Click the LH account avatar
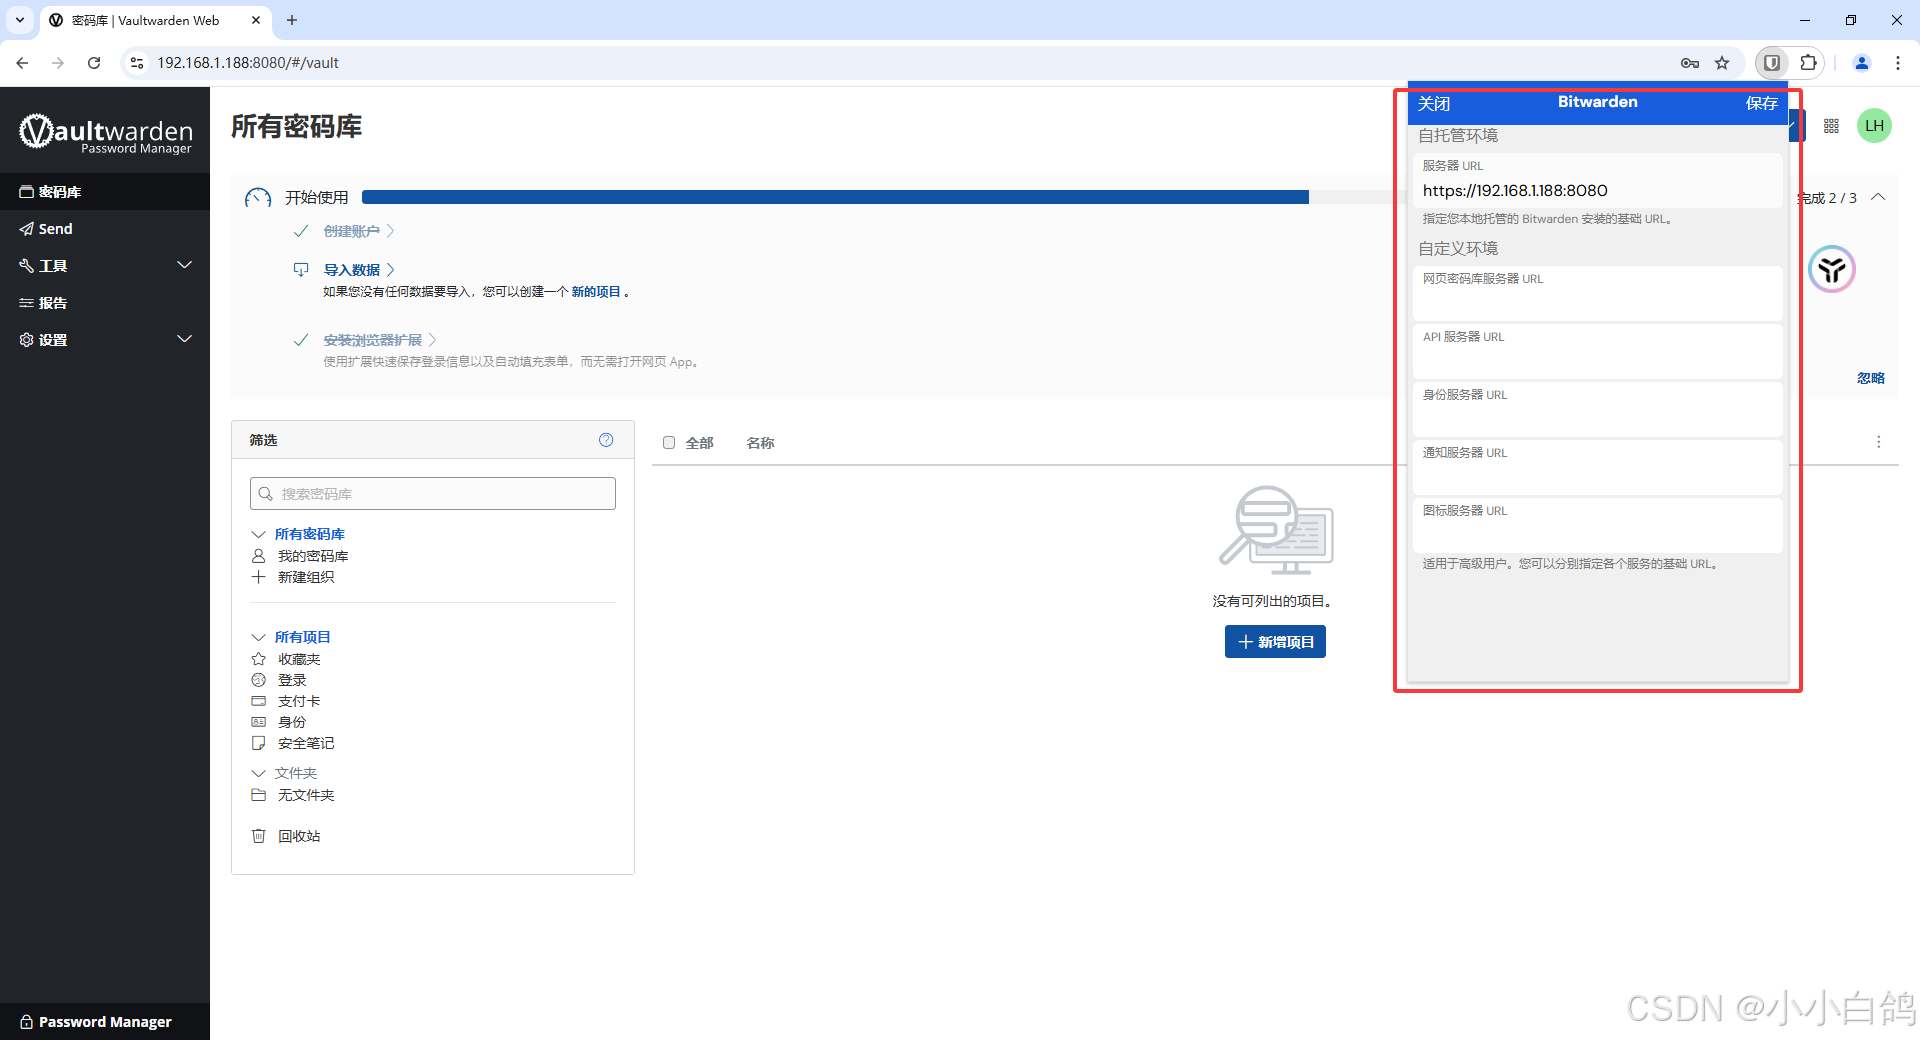Image resolution: width=1920 pixels, height=1040 pixels. pyautogui.click(x=1874, y=126)
